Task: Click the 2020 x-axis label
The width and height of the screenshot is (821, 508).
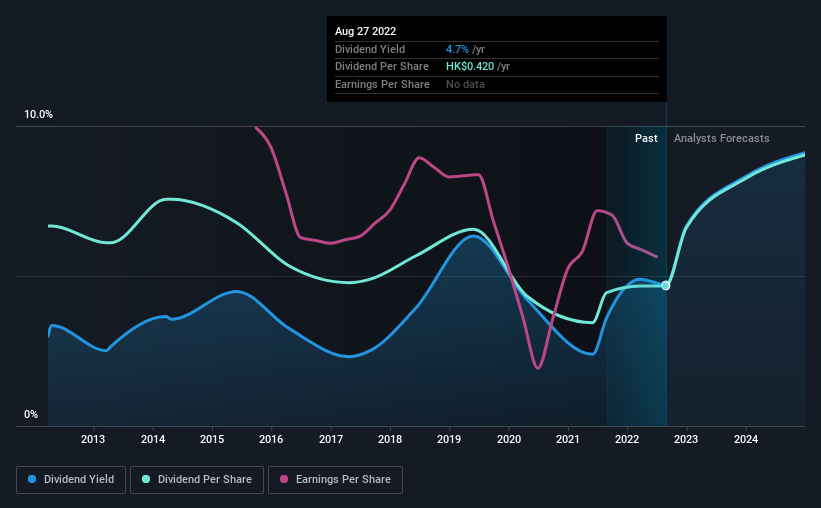Action: (509, 439)
